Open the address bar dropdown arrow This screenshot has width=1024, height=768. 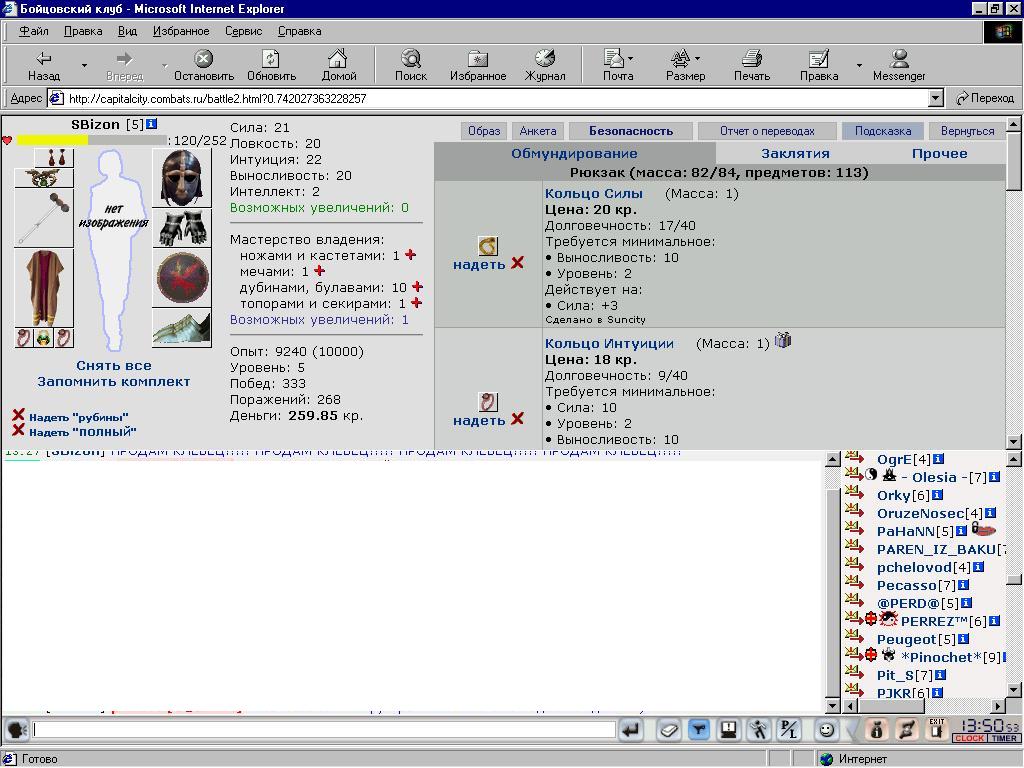(935, 99)
